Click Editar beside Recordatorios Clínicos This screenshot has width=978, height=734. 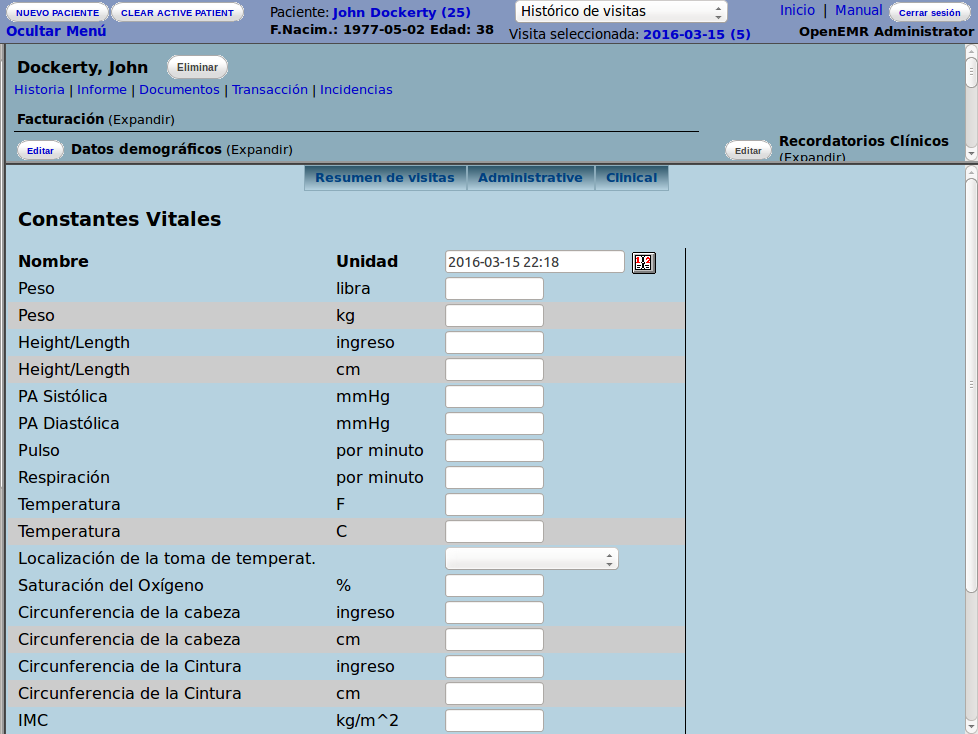coord(748,151)
